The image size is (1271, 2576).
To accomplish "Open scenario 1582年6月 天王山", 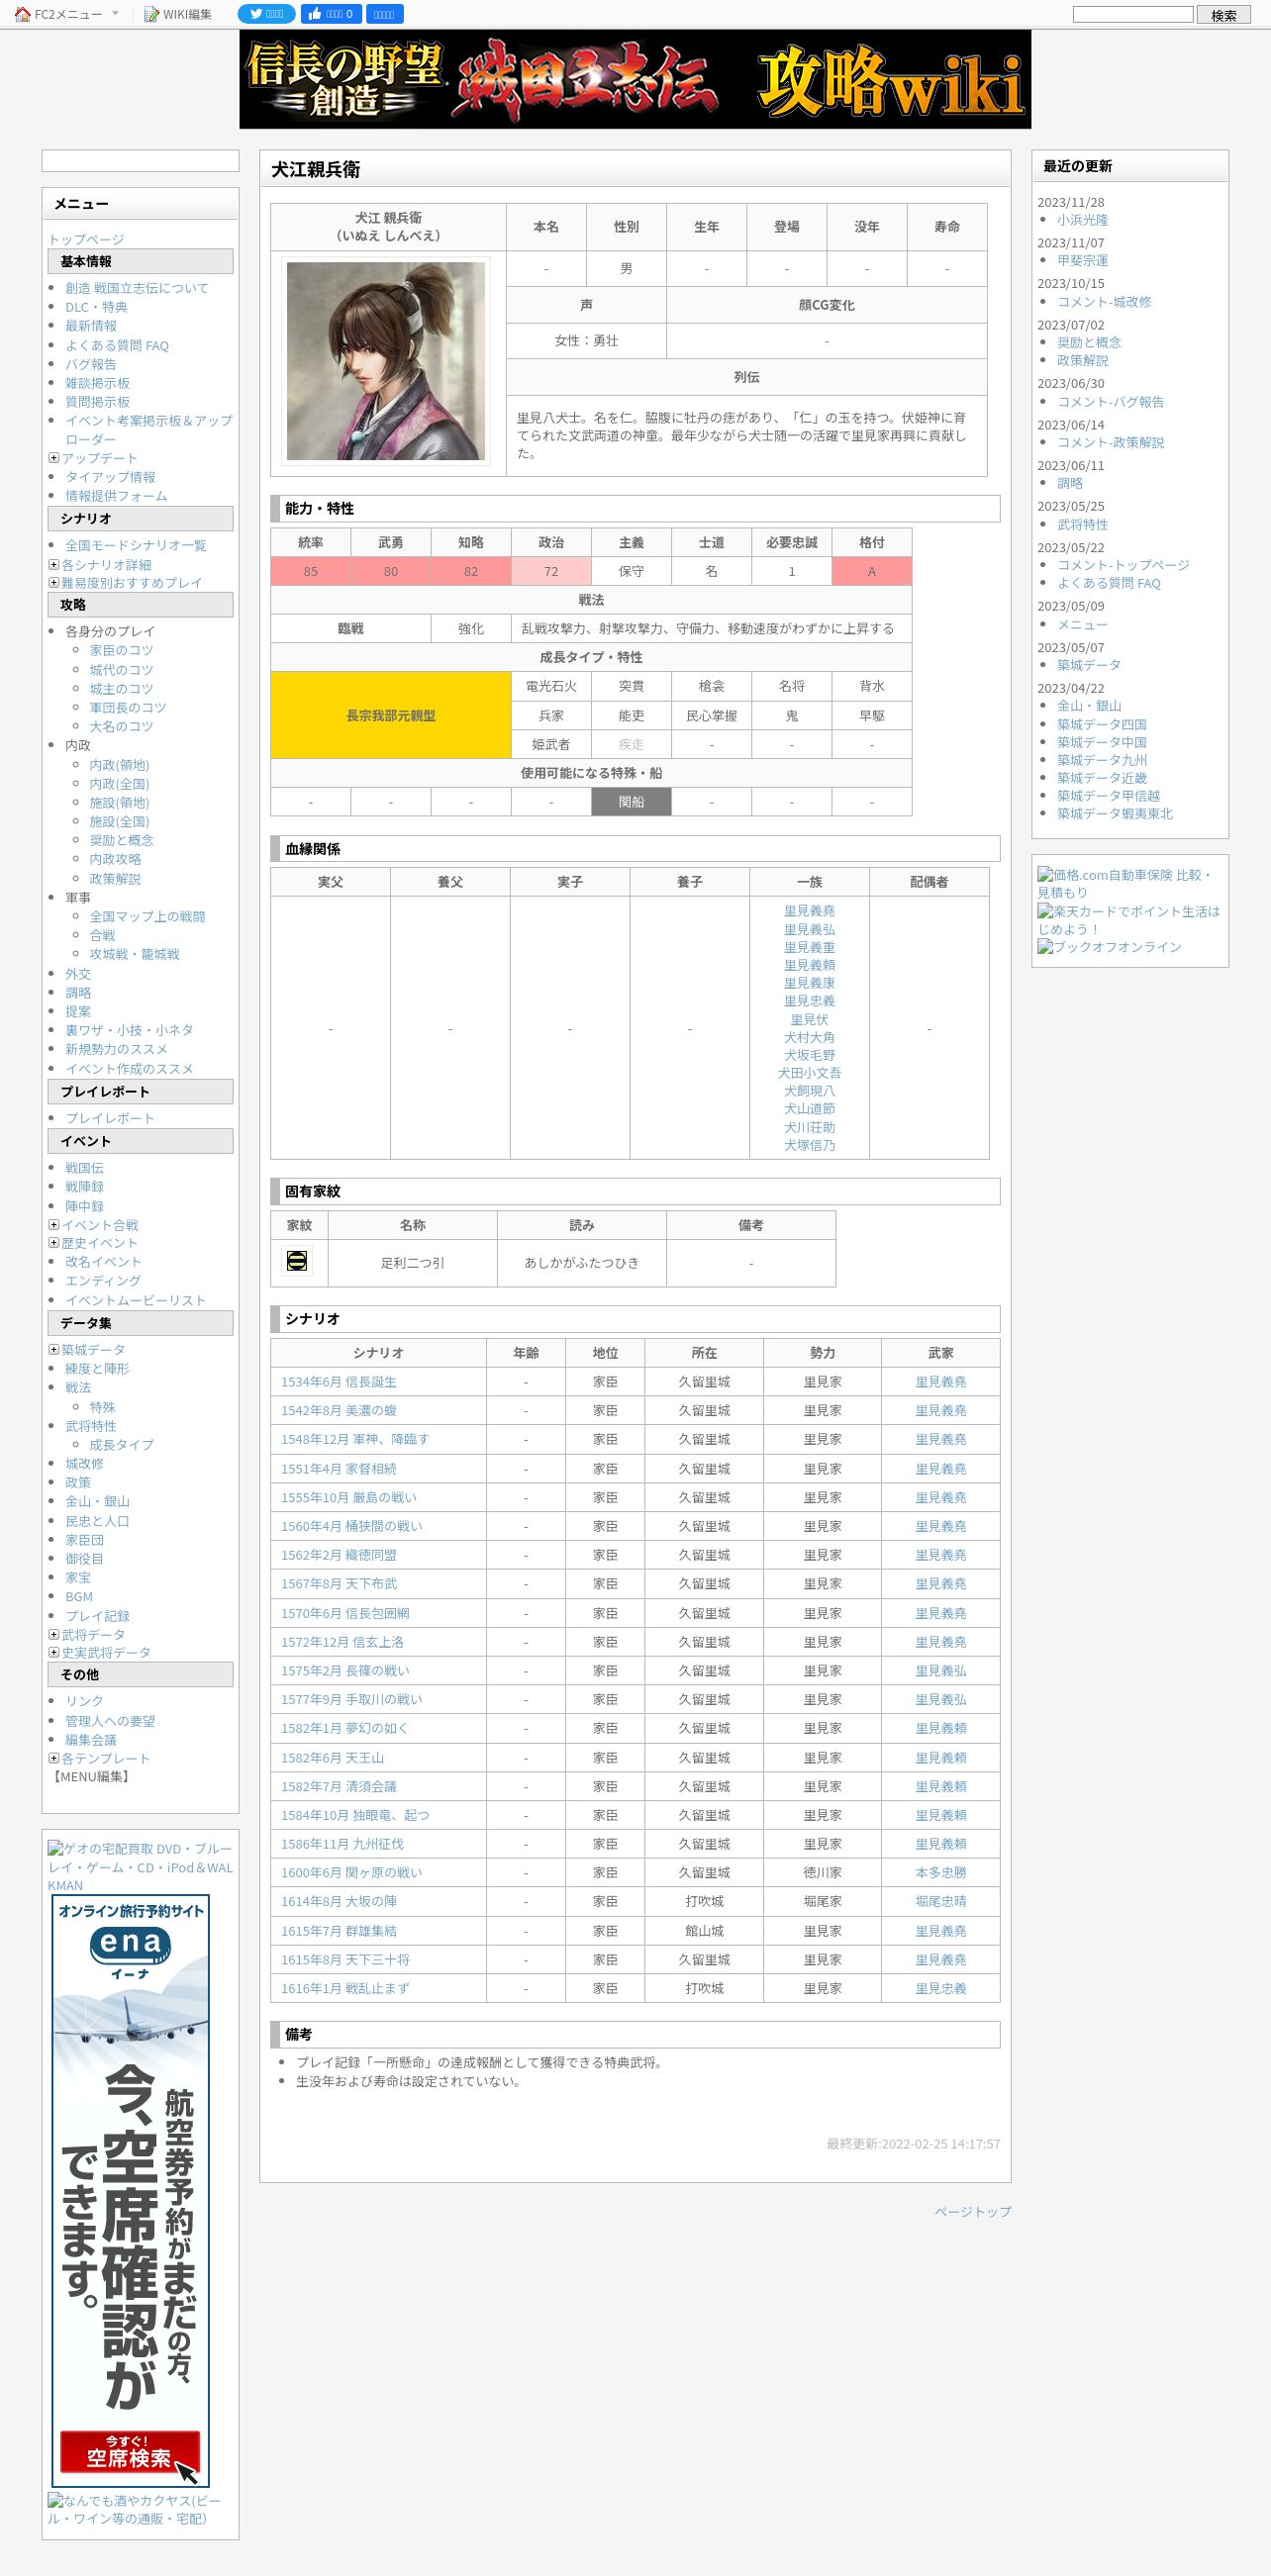I will (x=332, y=1758).
